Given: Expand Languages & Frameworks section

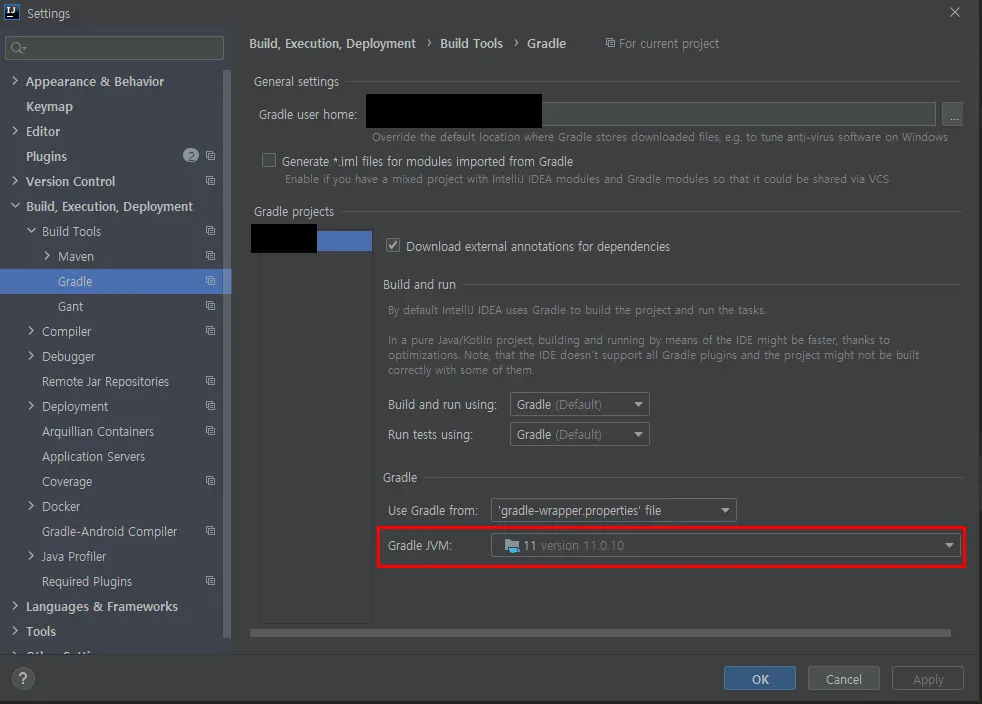Looking at the screenshot, I should (15, 606).
